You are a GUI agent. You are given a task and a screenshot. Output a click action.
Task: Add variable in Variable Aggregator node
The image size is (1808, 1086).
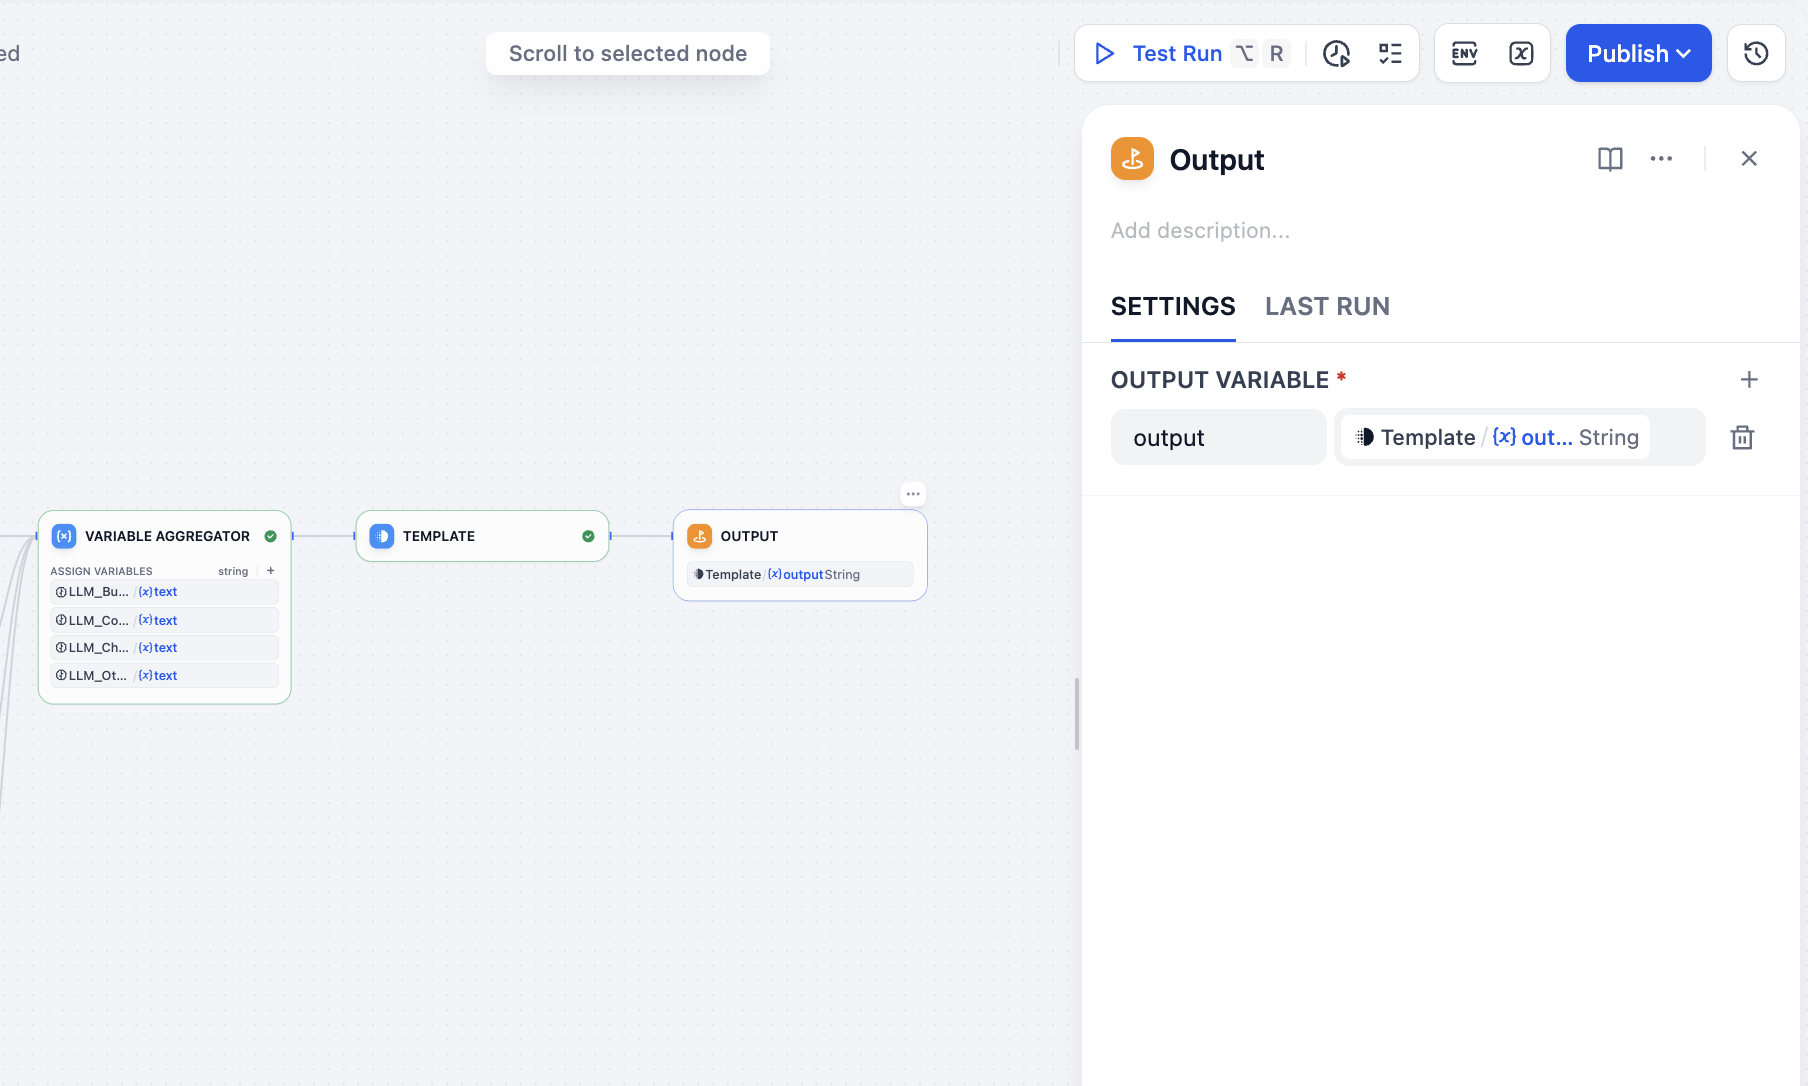(x=271, y=571)
